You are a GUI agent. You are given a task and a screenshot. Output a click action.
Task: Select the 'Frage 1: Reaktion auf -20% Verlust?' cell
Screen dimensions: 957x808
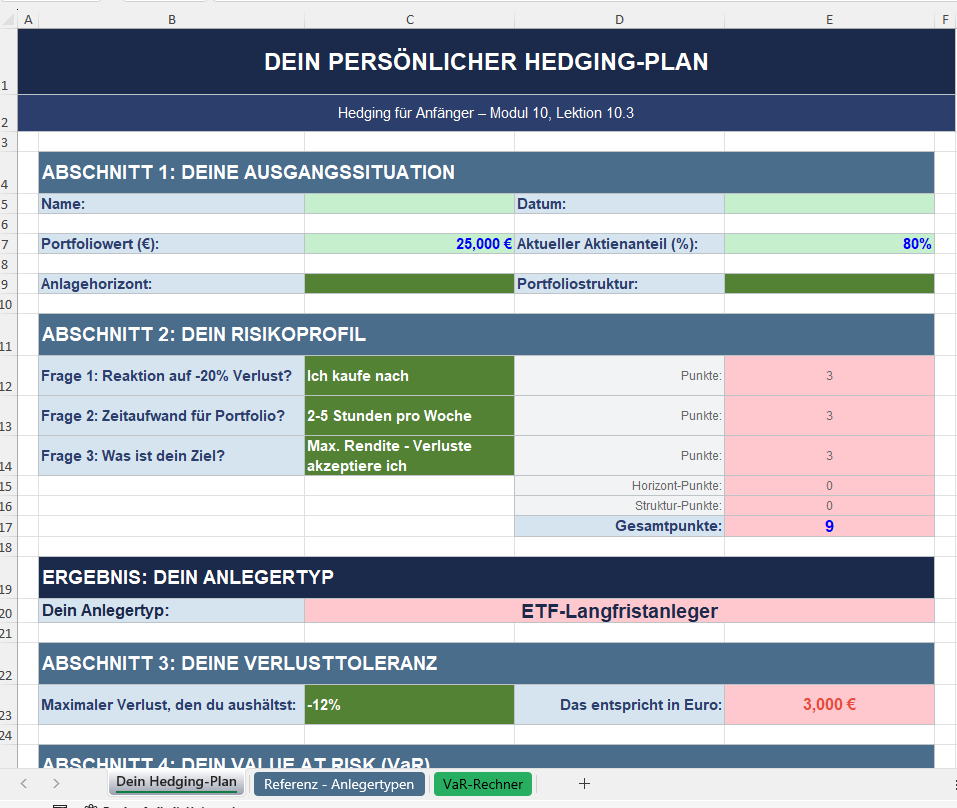(172, 376)
